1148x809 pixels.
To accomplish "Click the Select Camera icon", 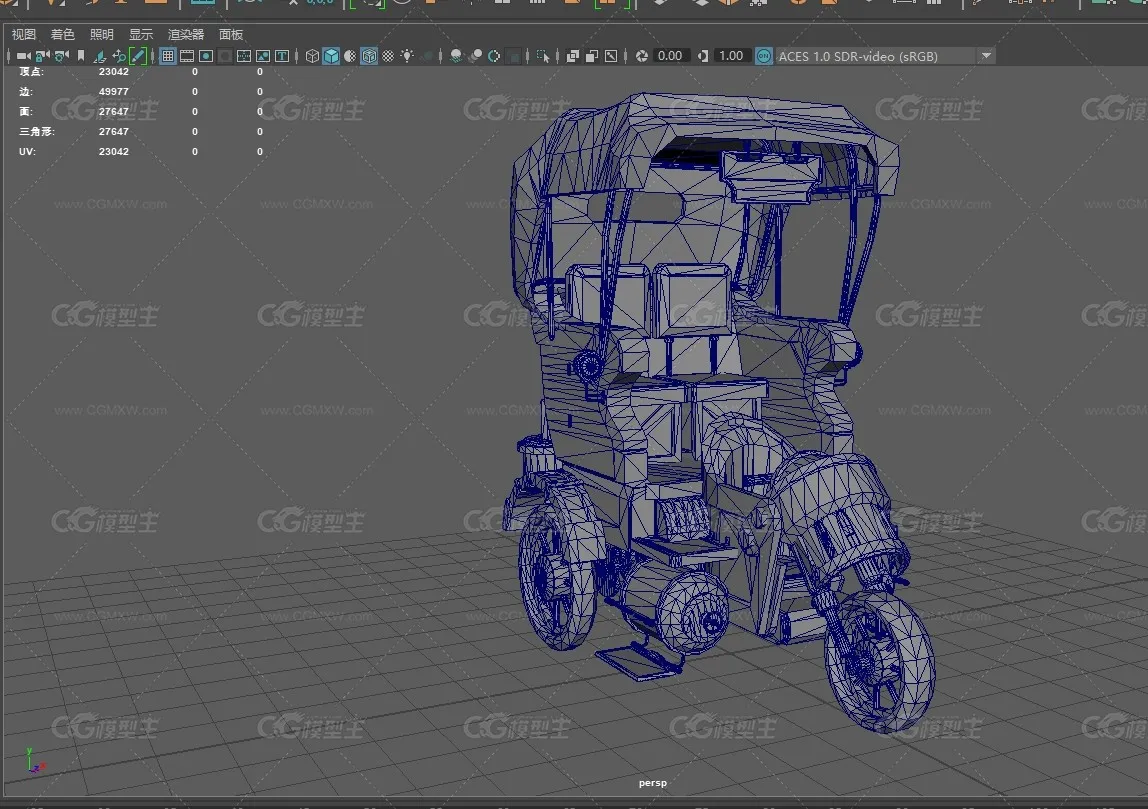I will click(23, 56).
